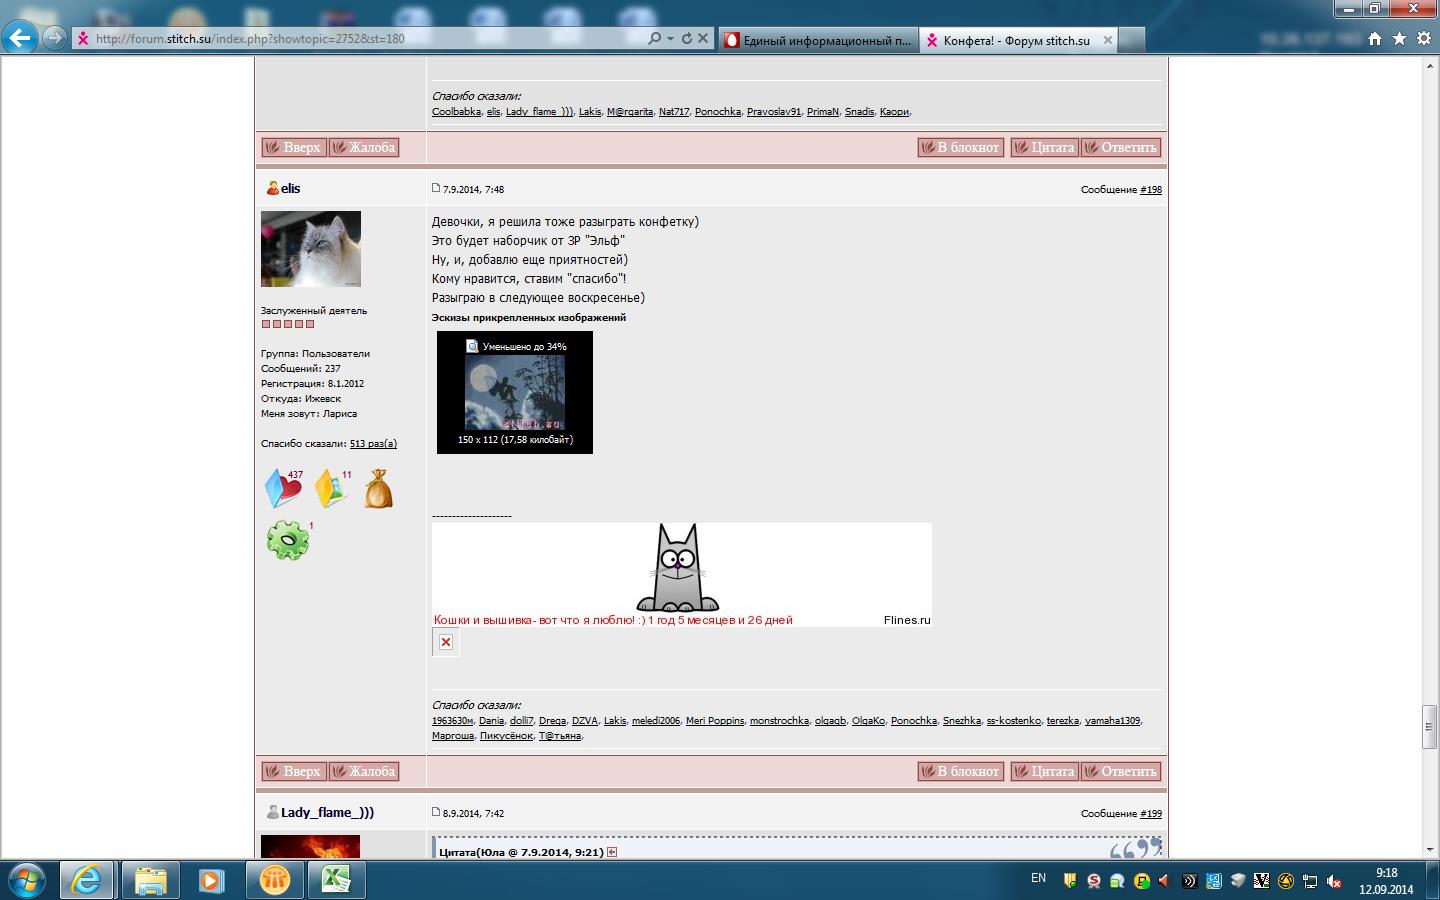The image size is (1440, 900).
Task: Open Excel from the Windows taskbar
Action: tap(335, 880)
